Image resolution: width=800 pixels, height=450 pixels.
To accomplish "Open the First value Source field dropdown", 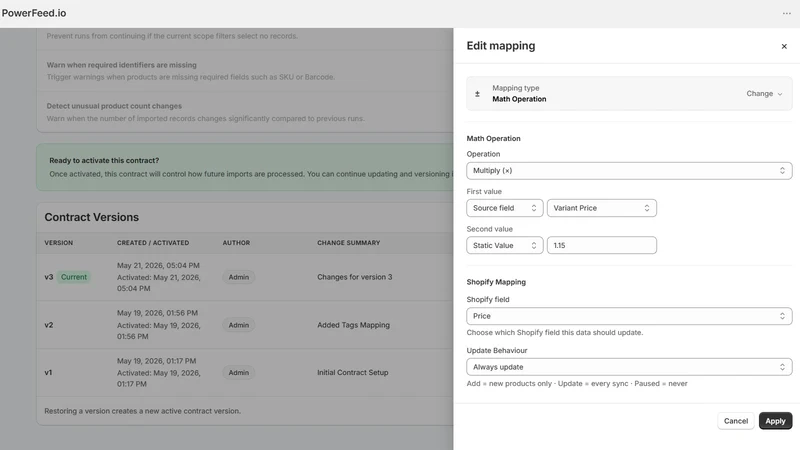I will click(x=505, y=208).
